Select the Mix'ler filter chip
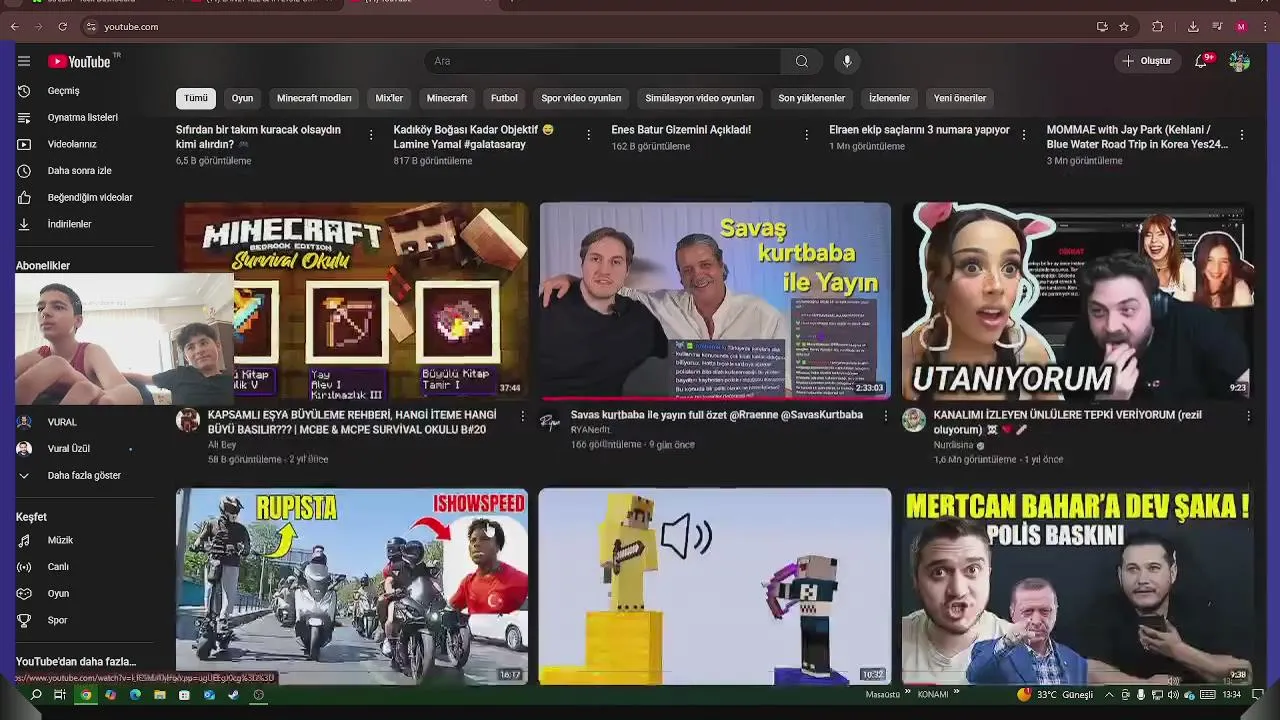Viewport: 1280px width, 720px height. point(389,98)
